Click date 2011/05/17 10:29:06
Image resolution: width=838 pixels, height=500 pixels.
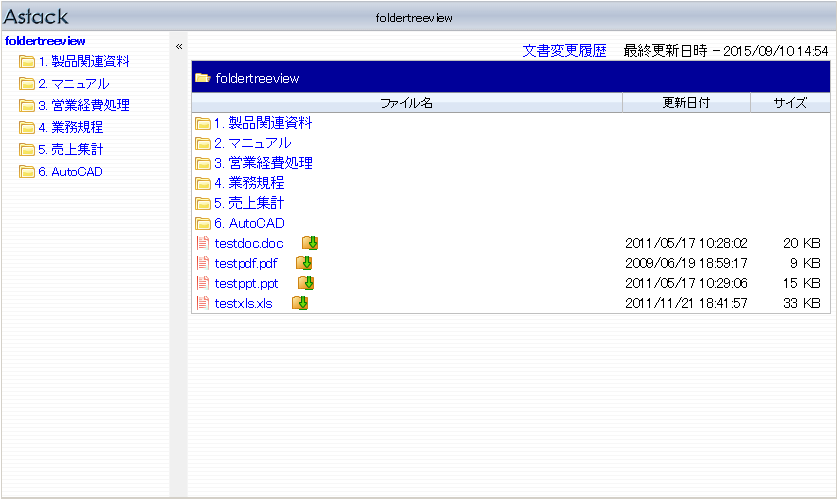point(686,284)
